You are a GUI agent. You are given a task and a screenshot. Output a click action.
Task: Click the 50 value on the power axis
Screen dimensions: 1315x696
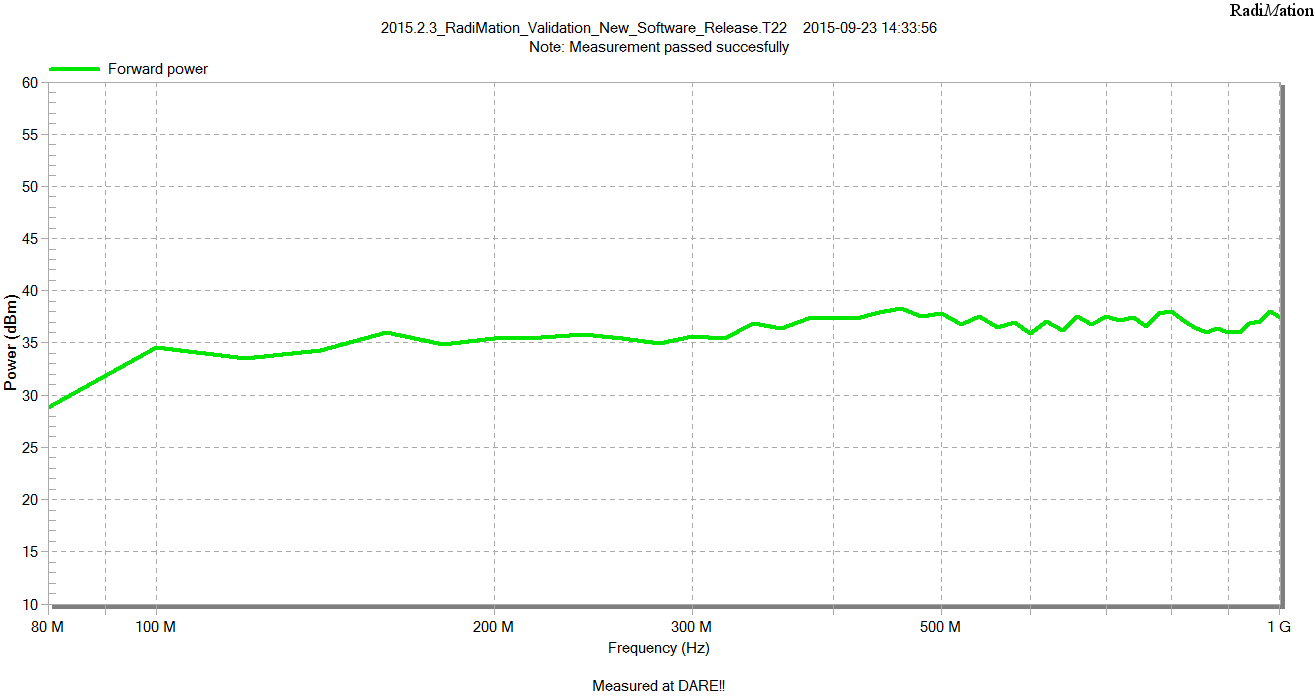(29, 187)
